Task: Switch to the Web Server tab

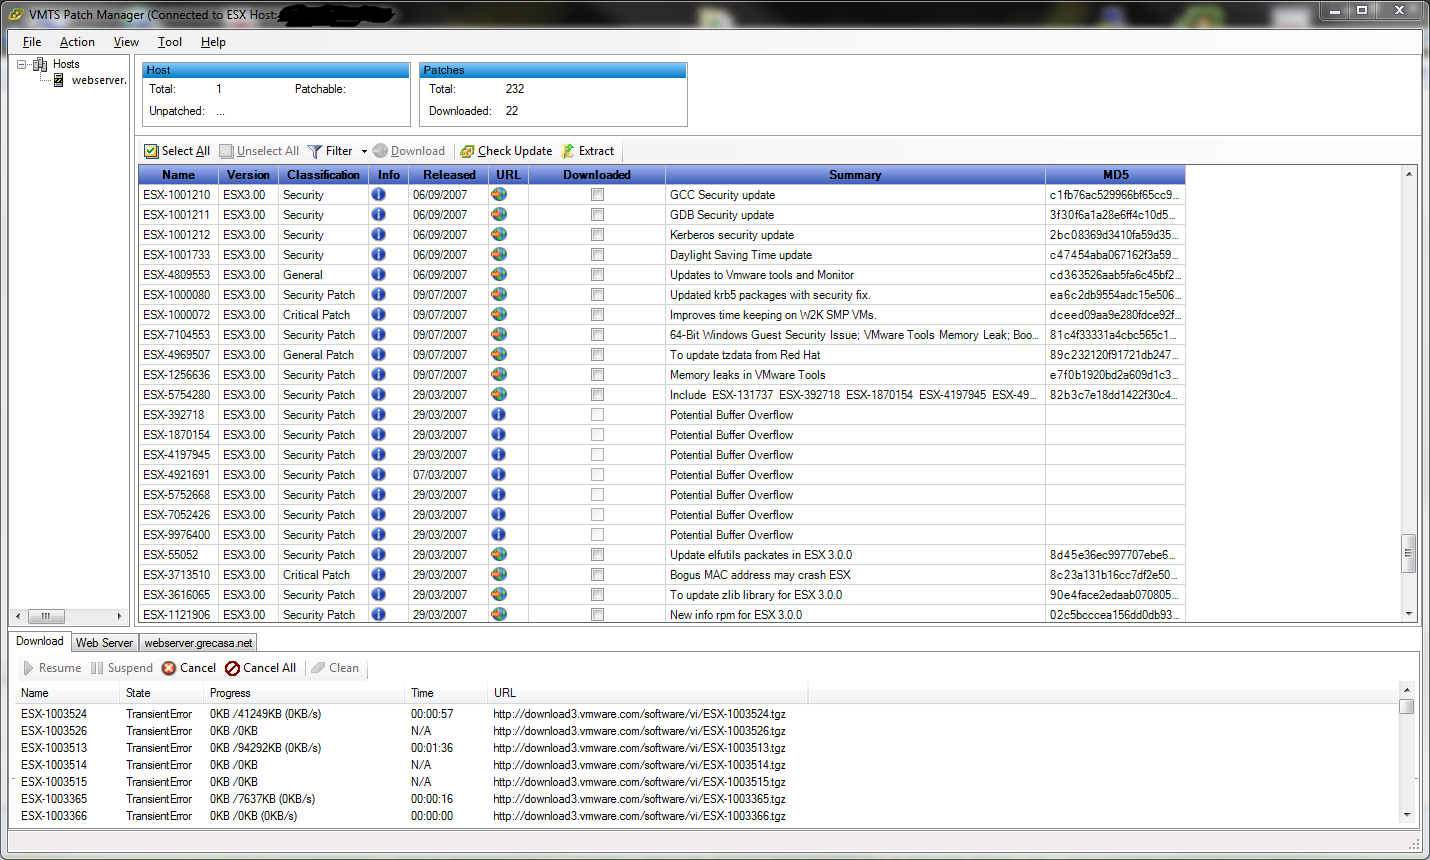Action: coord(104,643)
